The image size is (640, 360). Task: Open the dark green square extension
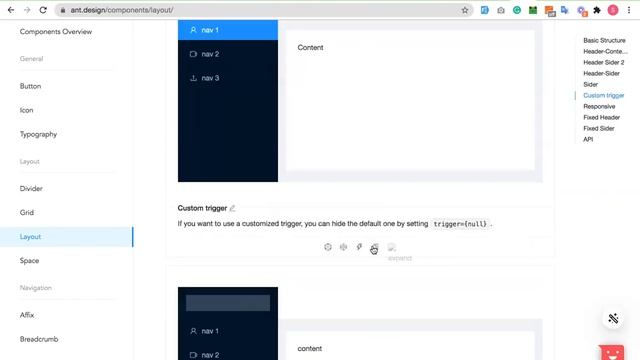tap(533, 10)
